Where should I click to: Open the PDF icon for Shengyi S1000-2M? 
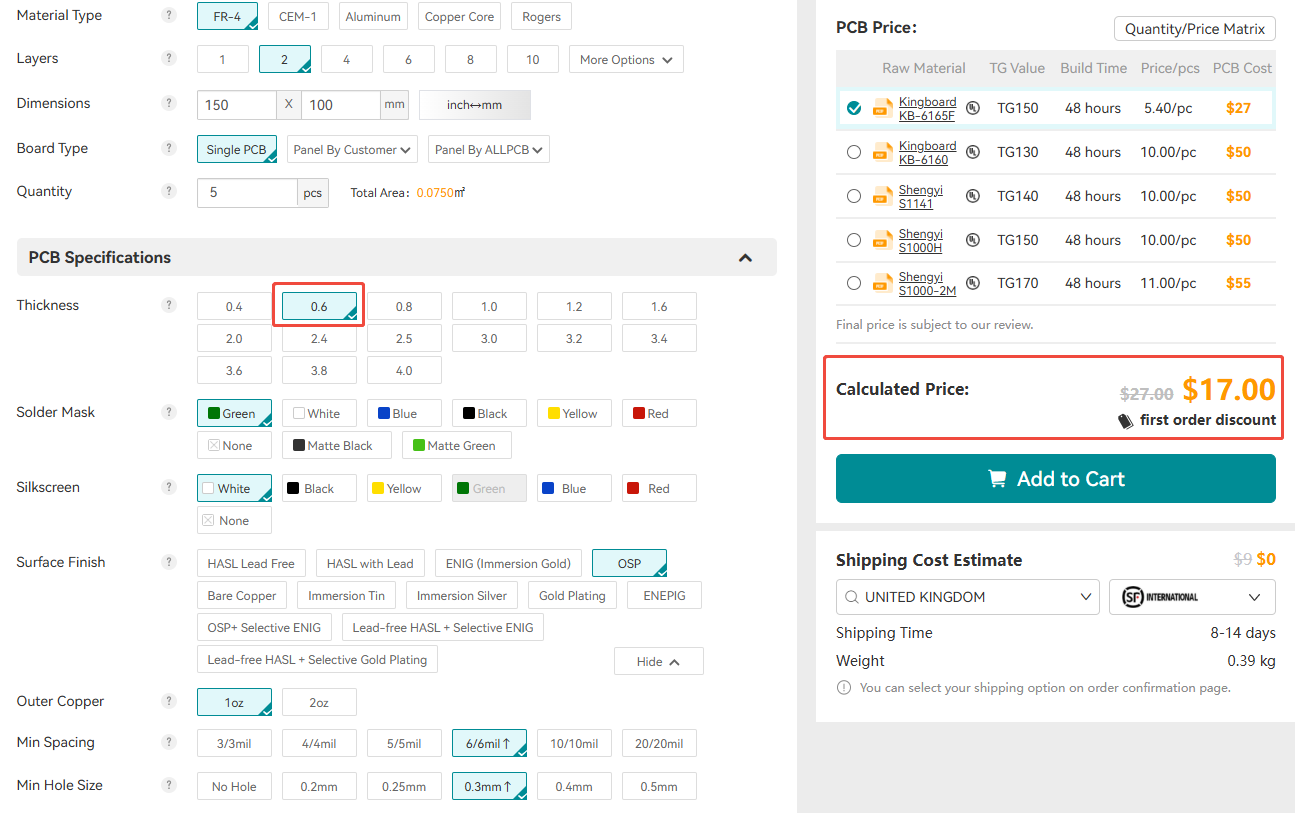point(882,283)
